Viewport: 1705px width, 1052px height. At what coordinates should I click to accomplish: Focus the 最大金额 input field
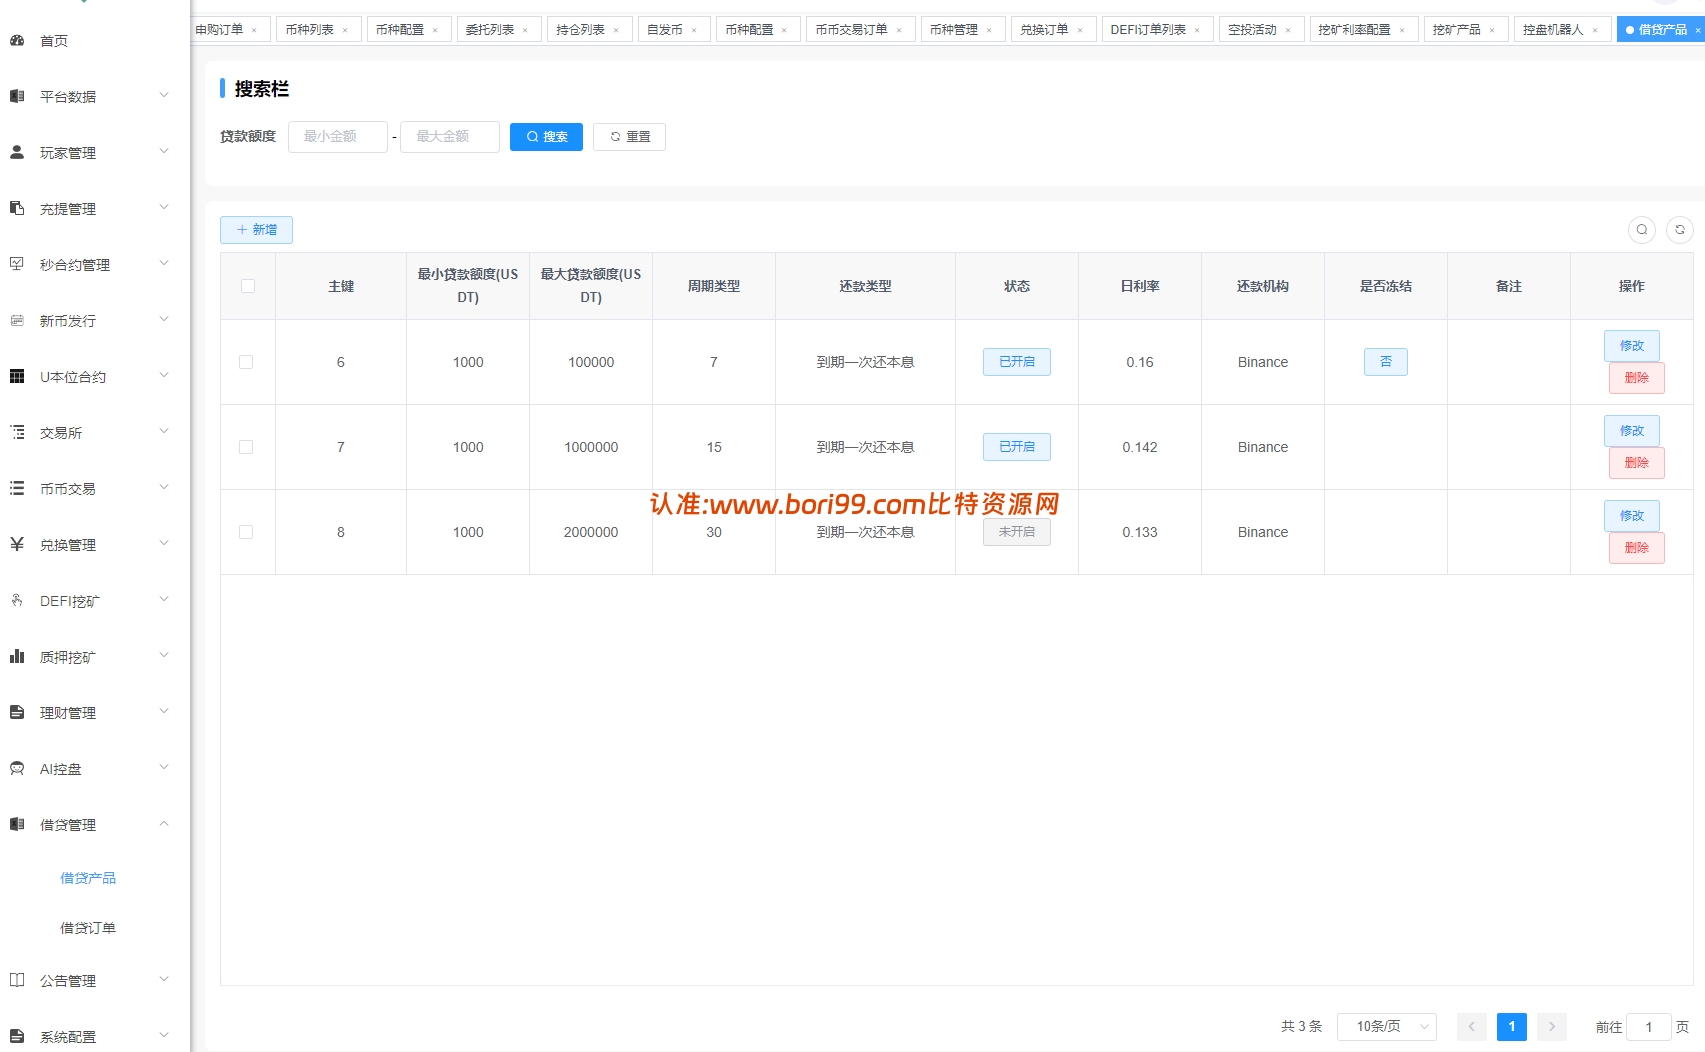[450, 137]
